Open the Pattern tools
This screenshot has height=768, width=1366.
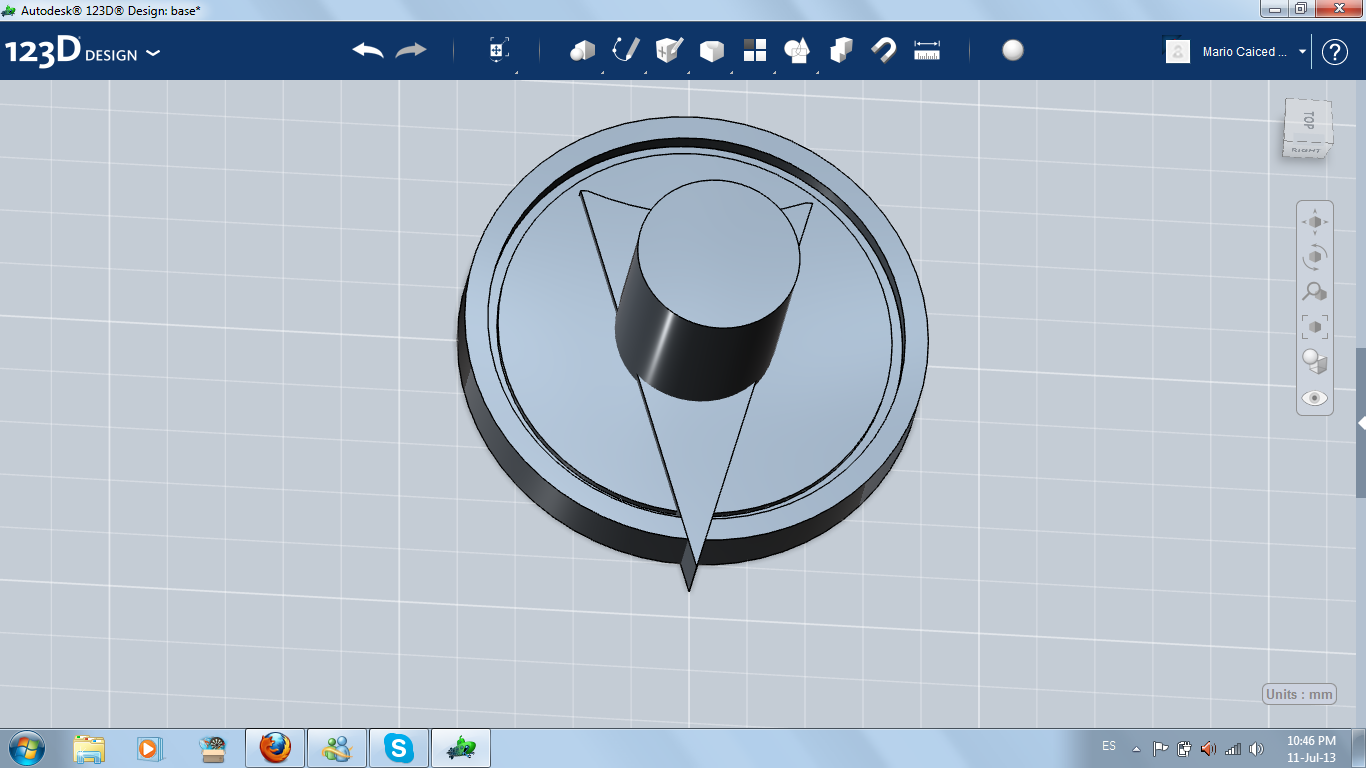click(x=754, y=51)
